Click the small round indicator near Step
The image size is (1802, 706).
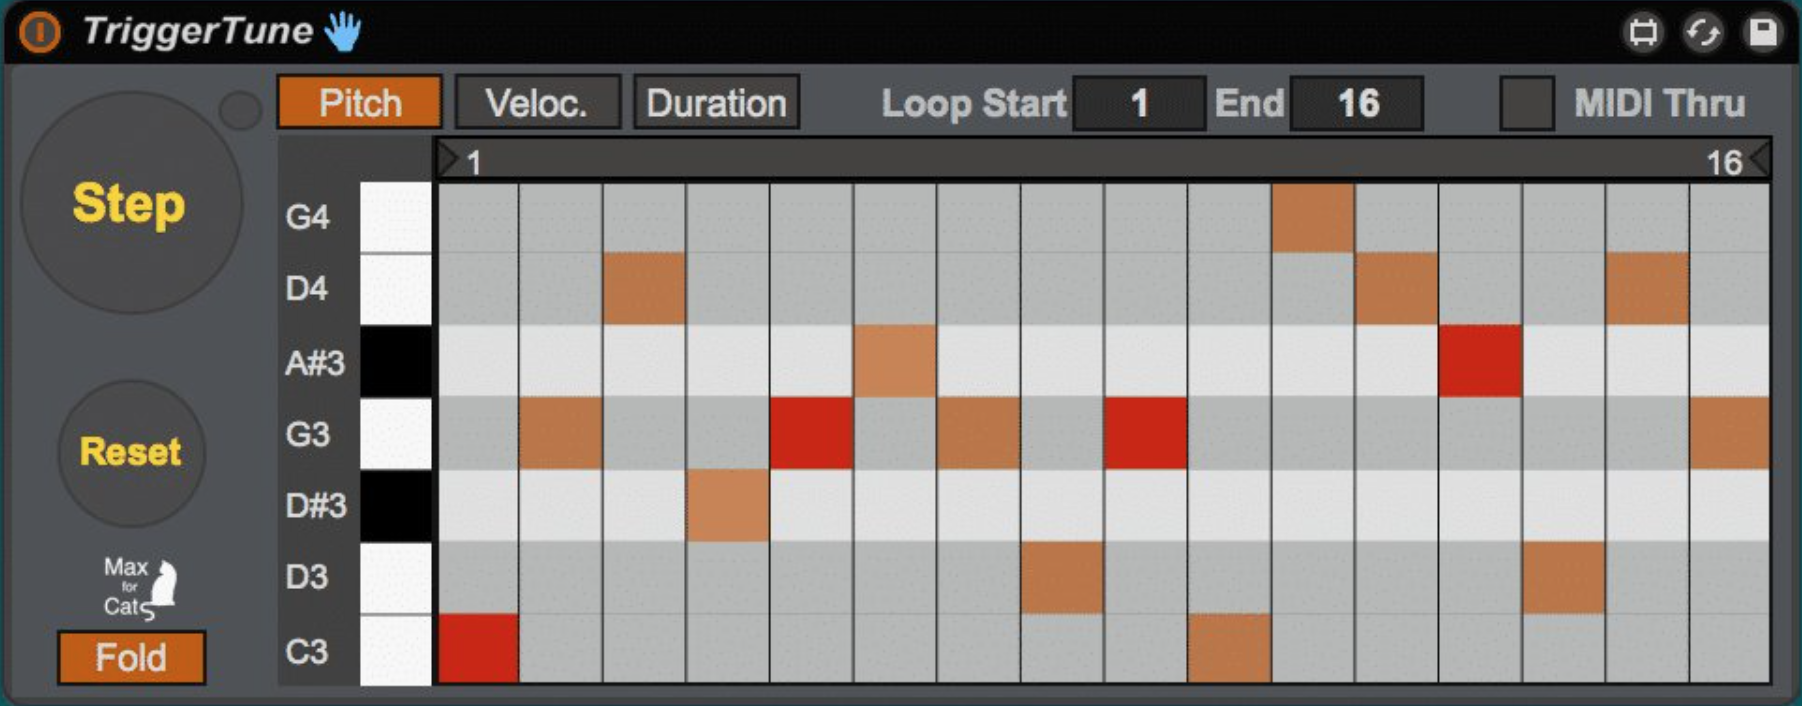pyautogui.click(x=240, y=111)
